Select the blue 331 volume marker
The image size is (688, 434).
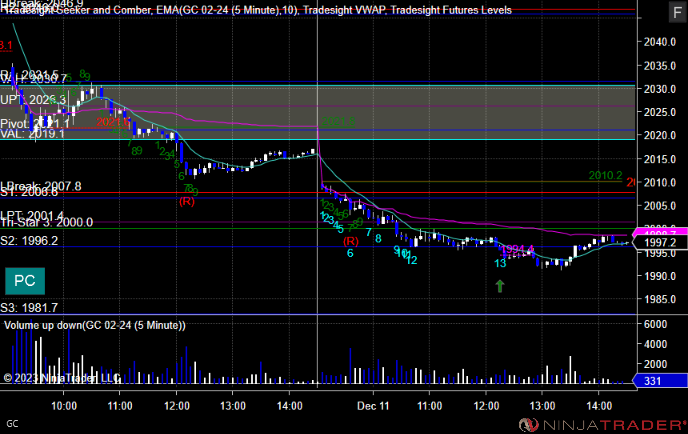(x=659, y=380)
